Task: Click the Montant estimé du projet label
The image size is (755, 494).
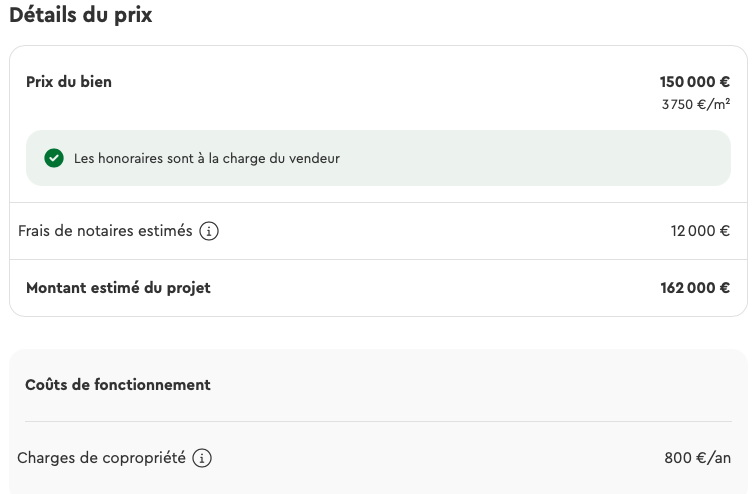Action: [x=118, y=288]
